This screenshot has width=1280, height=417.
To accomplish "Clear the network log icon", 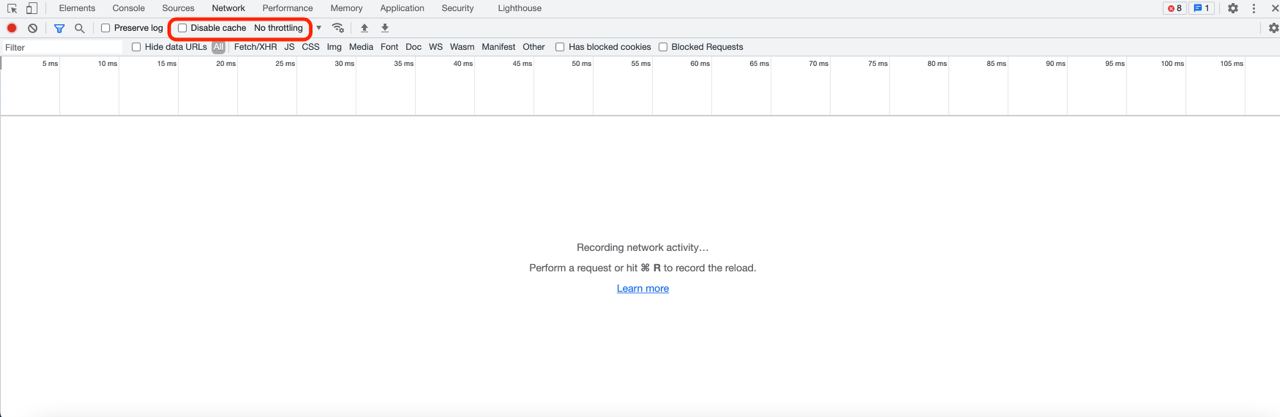I will tap(33, 28).
